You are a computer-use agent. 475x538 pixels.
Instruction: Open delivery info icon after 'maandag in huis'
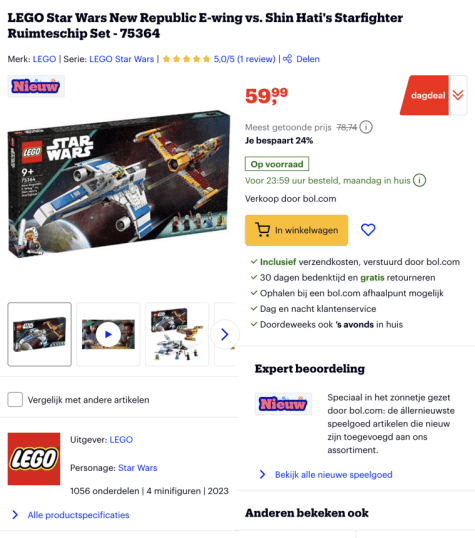click(x=419, y=180)
